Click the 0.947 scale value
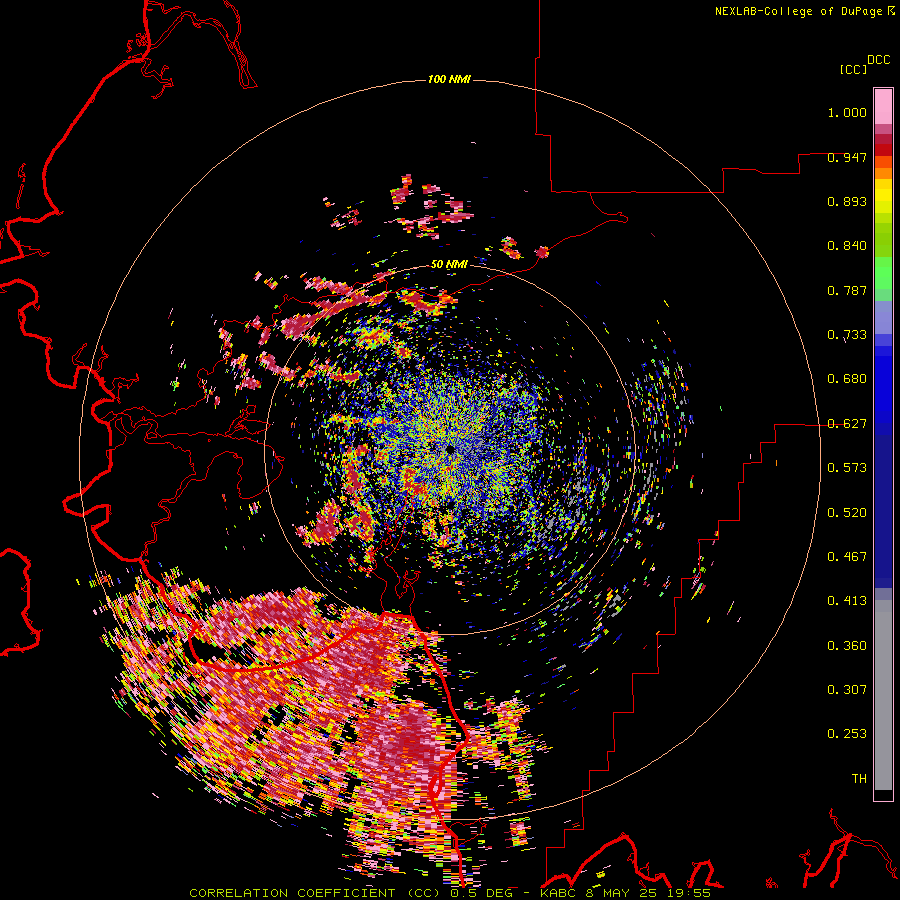Image resolution: width=900 pixels, height=900 pixels. point(847,157)
